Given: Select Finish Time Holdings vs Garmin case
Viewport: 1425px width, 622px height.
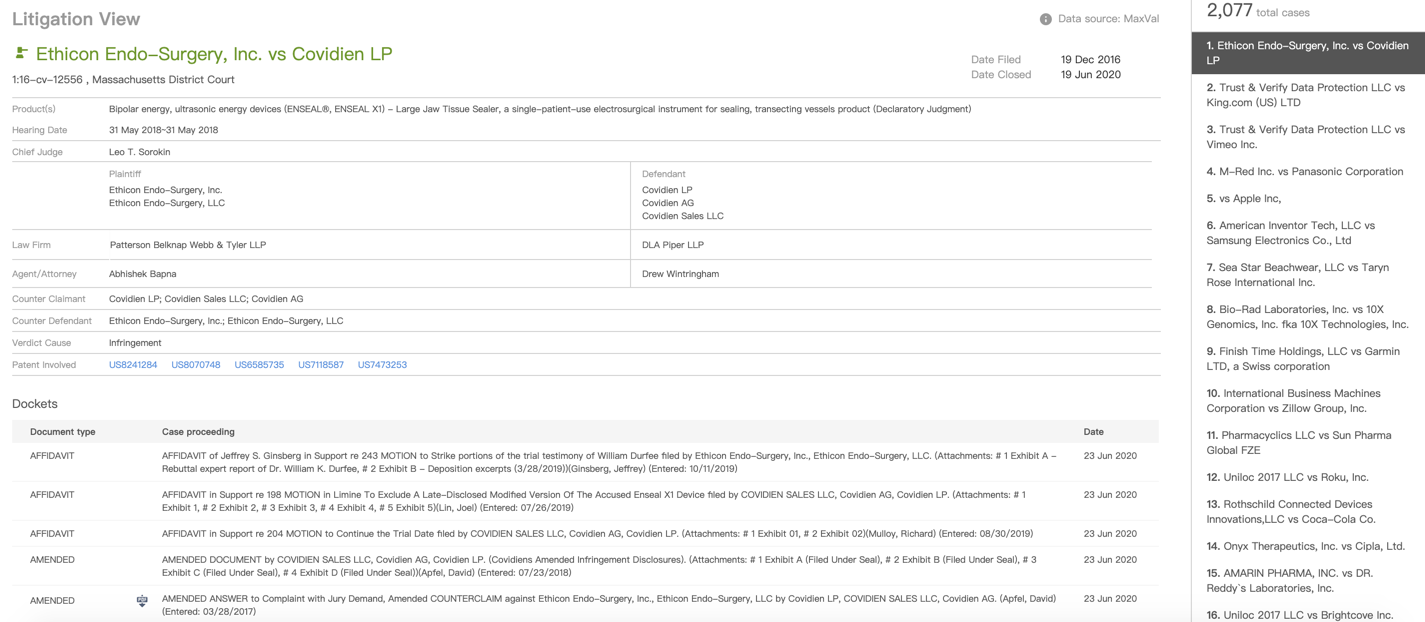Looking at the screenshot, I should [x=1303, y=359].
